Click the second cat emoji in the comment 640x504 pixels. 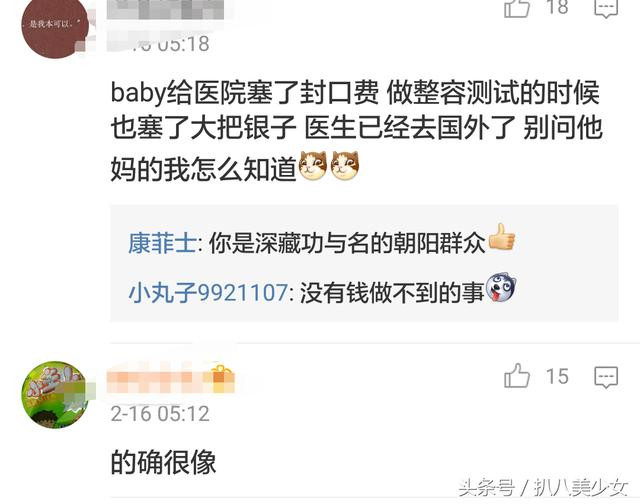[344, 166]
